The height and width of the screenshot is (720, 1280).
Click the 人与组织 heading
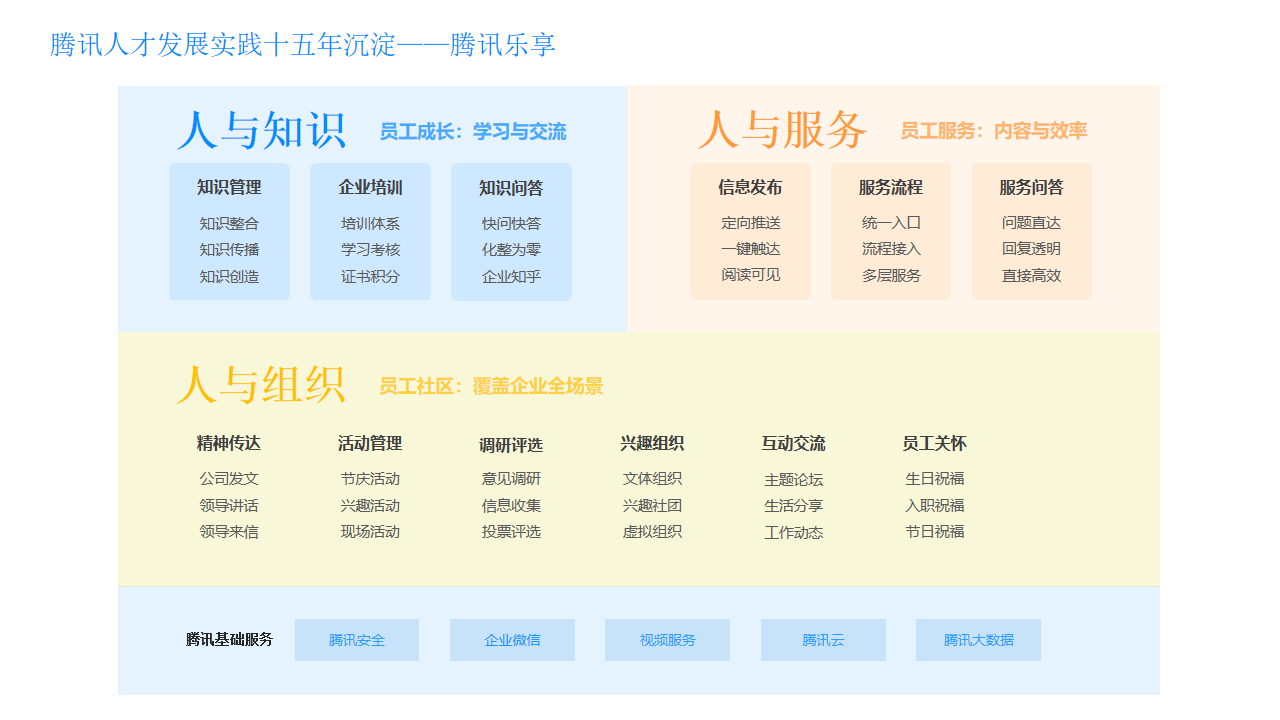pos(261,385)
